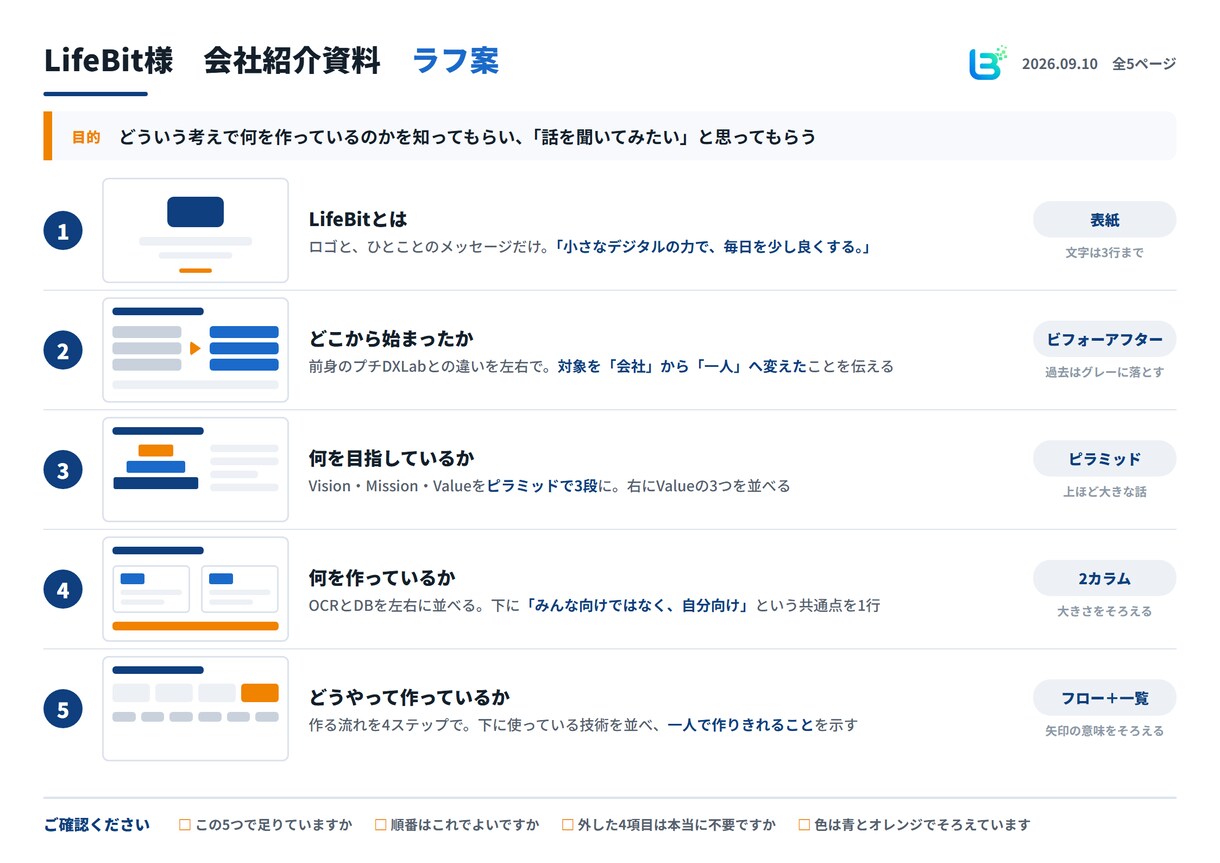The width and height of the screenshot is (1220, 863).
Task: Open the pyramid slide thumbnail
Action: (x=196, y=470)
